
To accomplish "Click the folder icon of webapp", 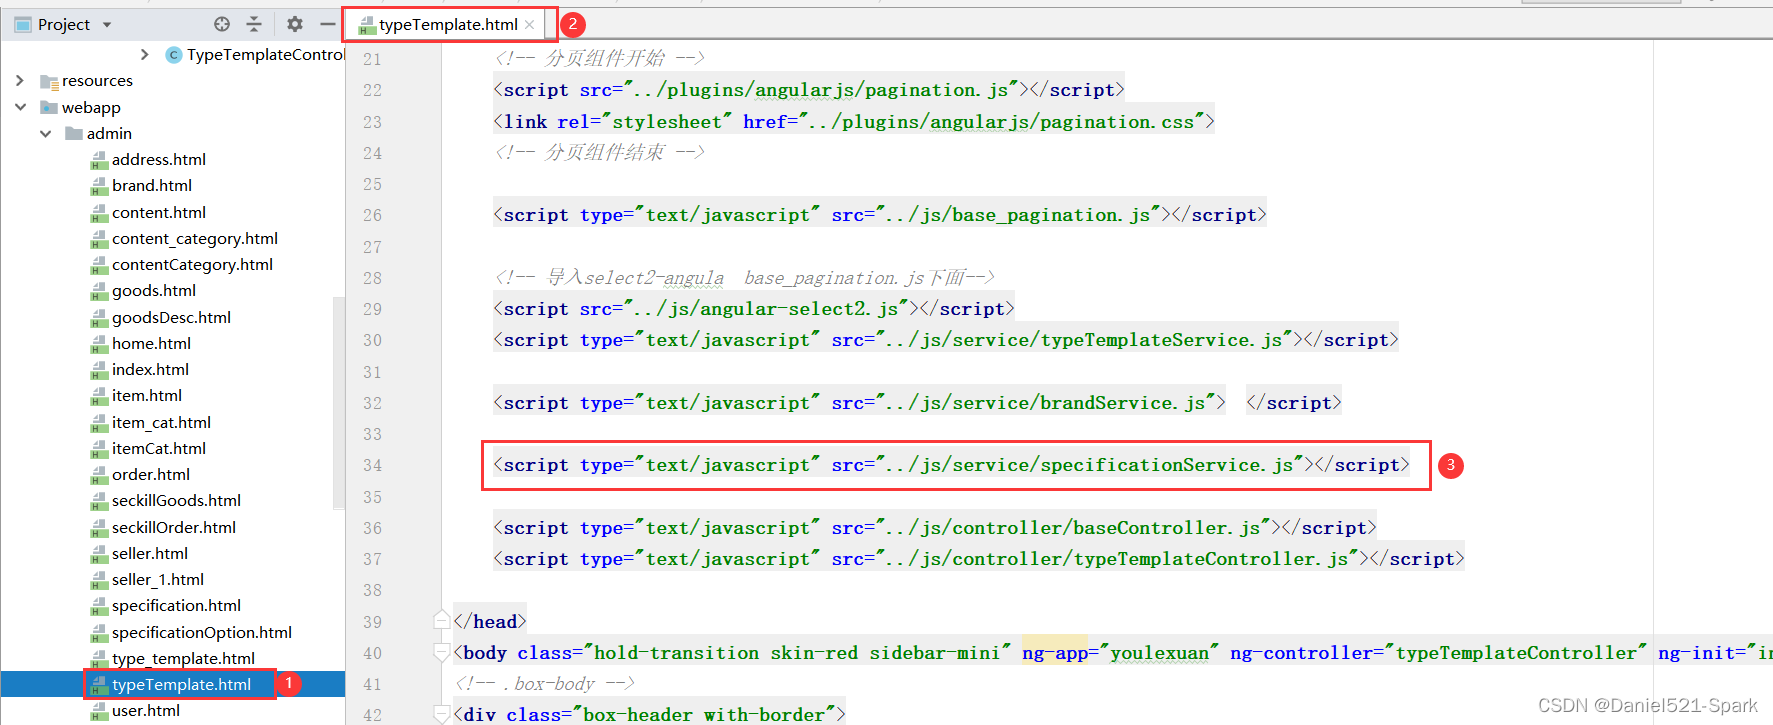I will 48,107.
